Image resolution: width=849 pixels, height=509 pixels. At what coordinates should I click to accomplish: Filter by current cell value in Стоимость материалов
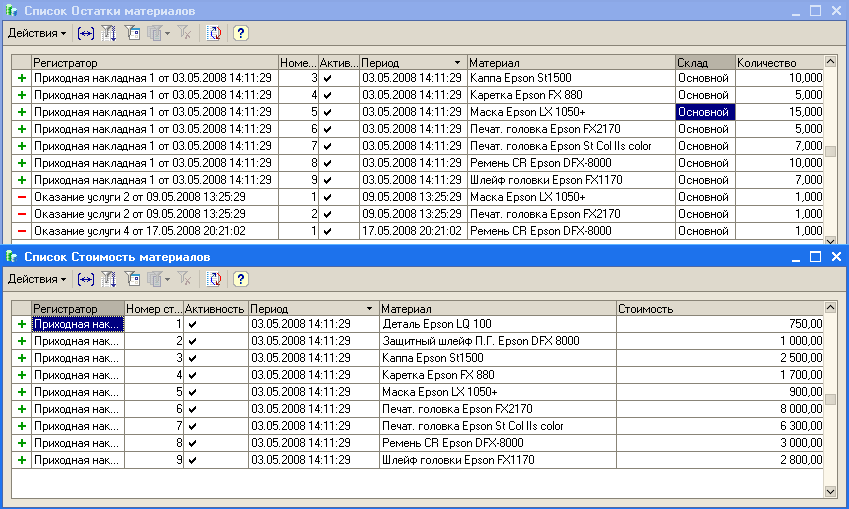point(132,279)
